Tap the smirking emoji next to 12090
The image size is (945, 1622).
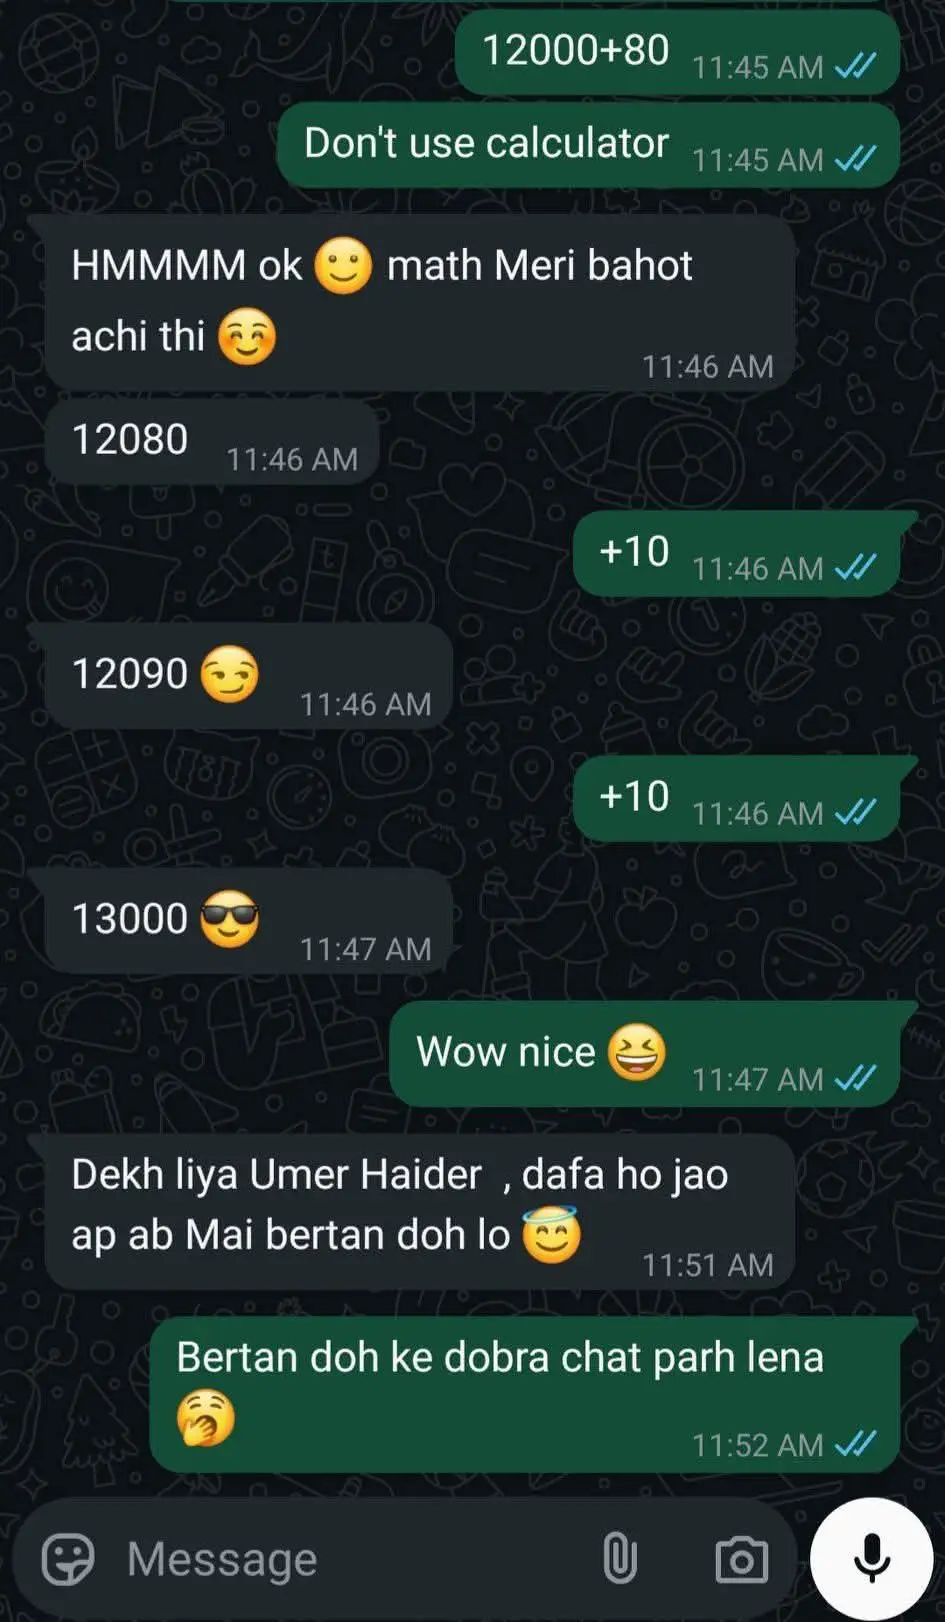(230, 674)
